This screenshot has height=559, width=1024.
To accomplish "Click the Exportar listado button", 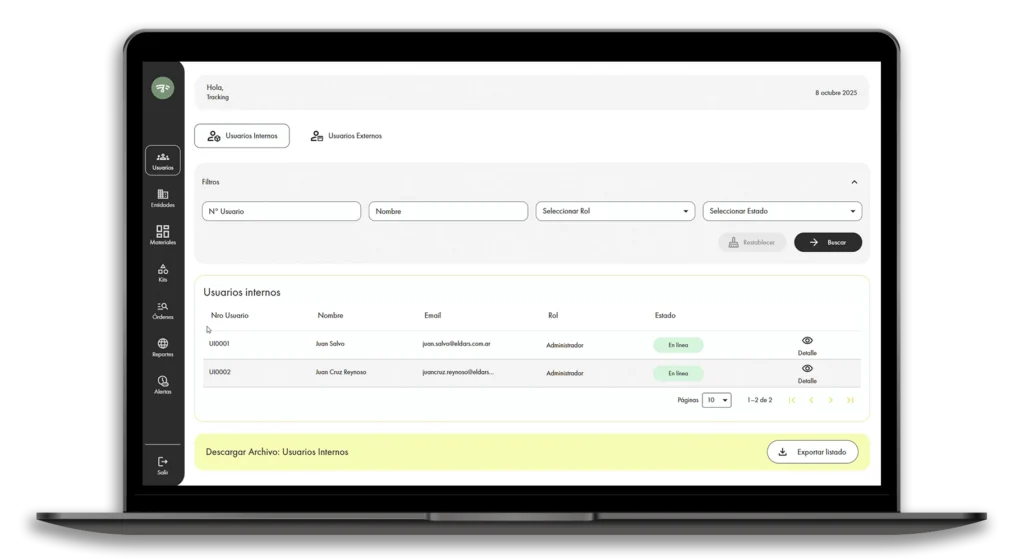I will pos(812,452).
